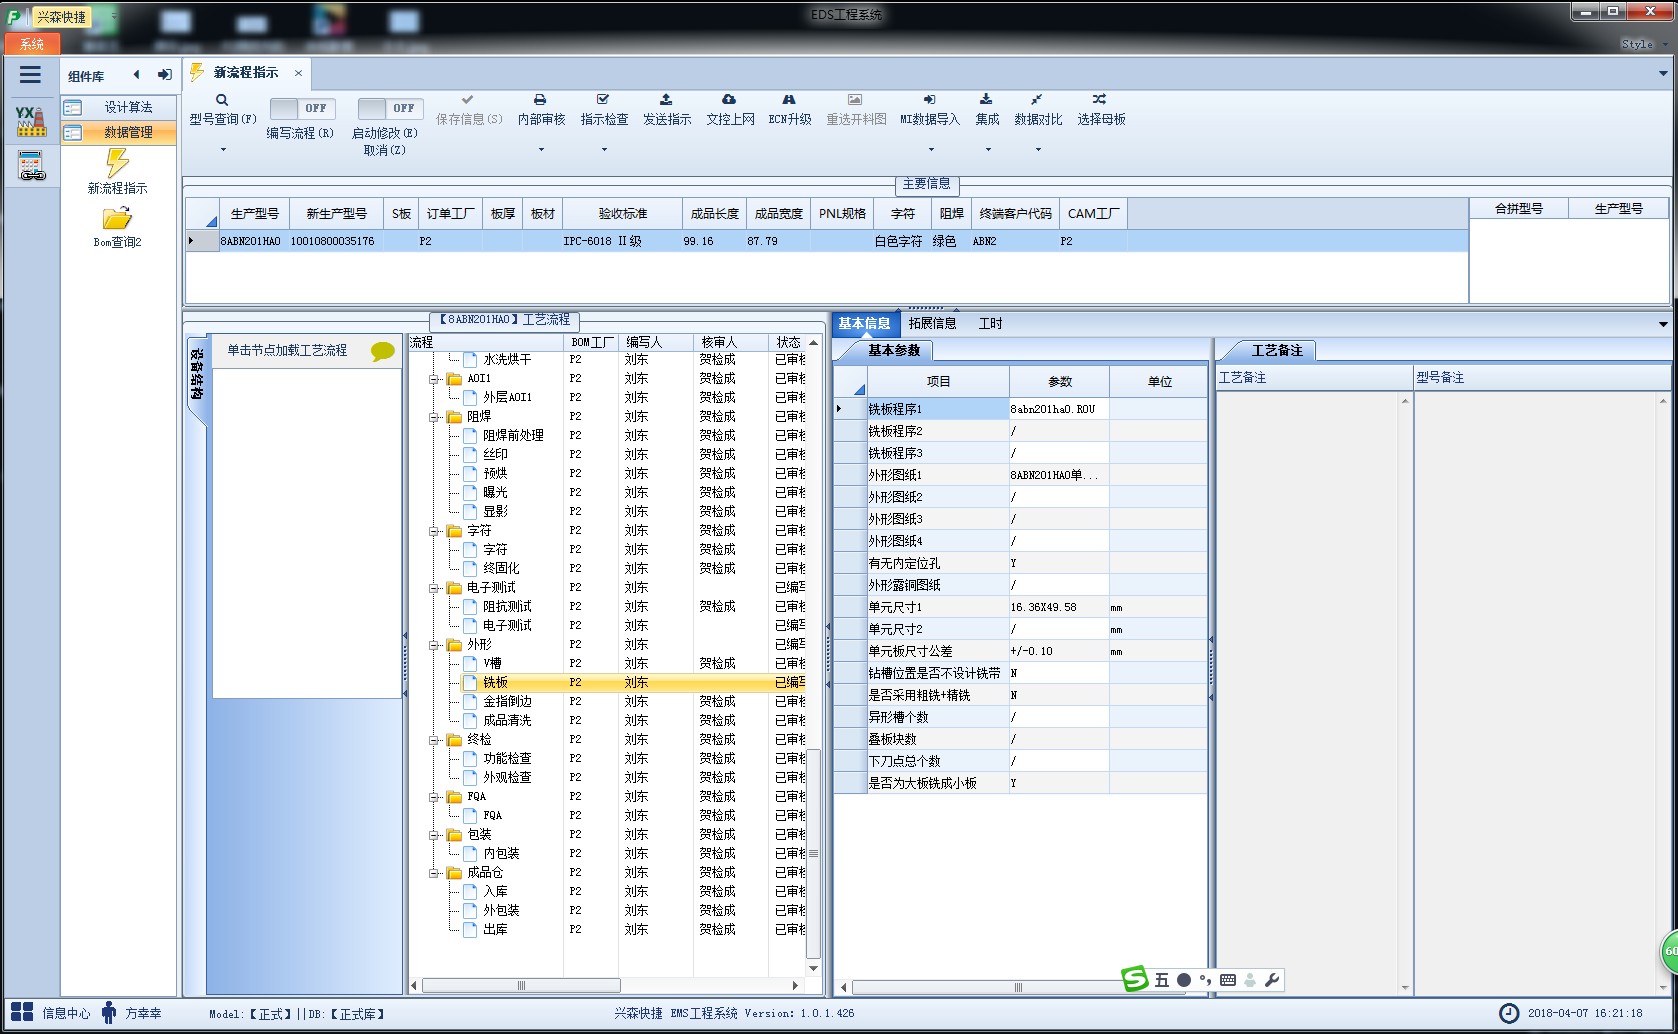Viewport: 1678px width, 1034px height.
Task: Toggle the 编写流程 OFF switch
Action: (301, 108)
